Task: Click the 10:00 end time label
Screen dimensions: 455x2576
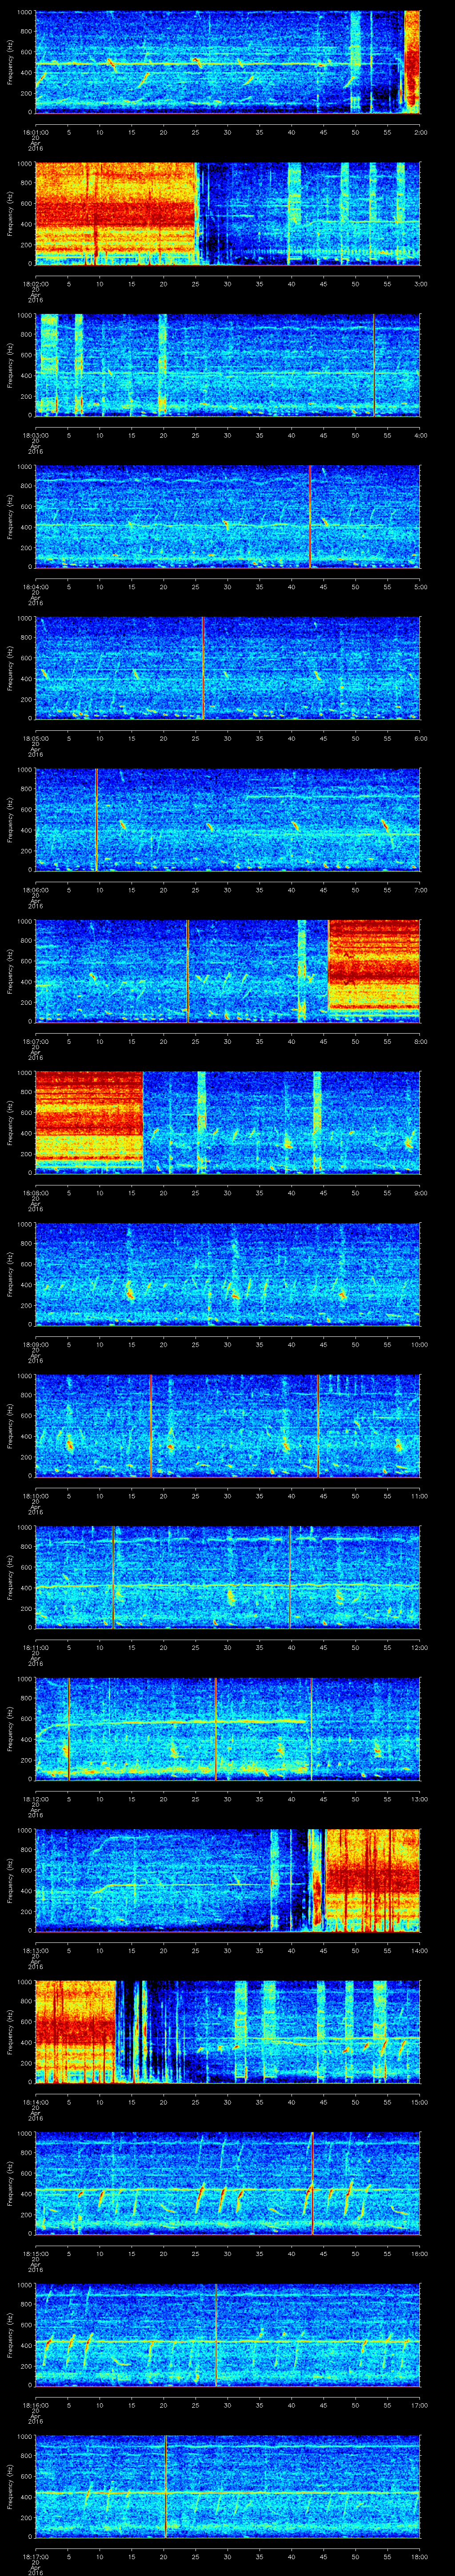Action: [420, 1344]
